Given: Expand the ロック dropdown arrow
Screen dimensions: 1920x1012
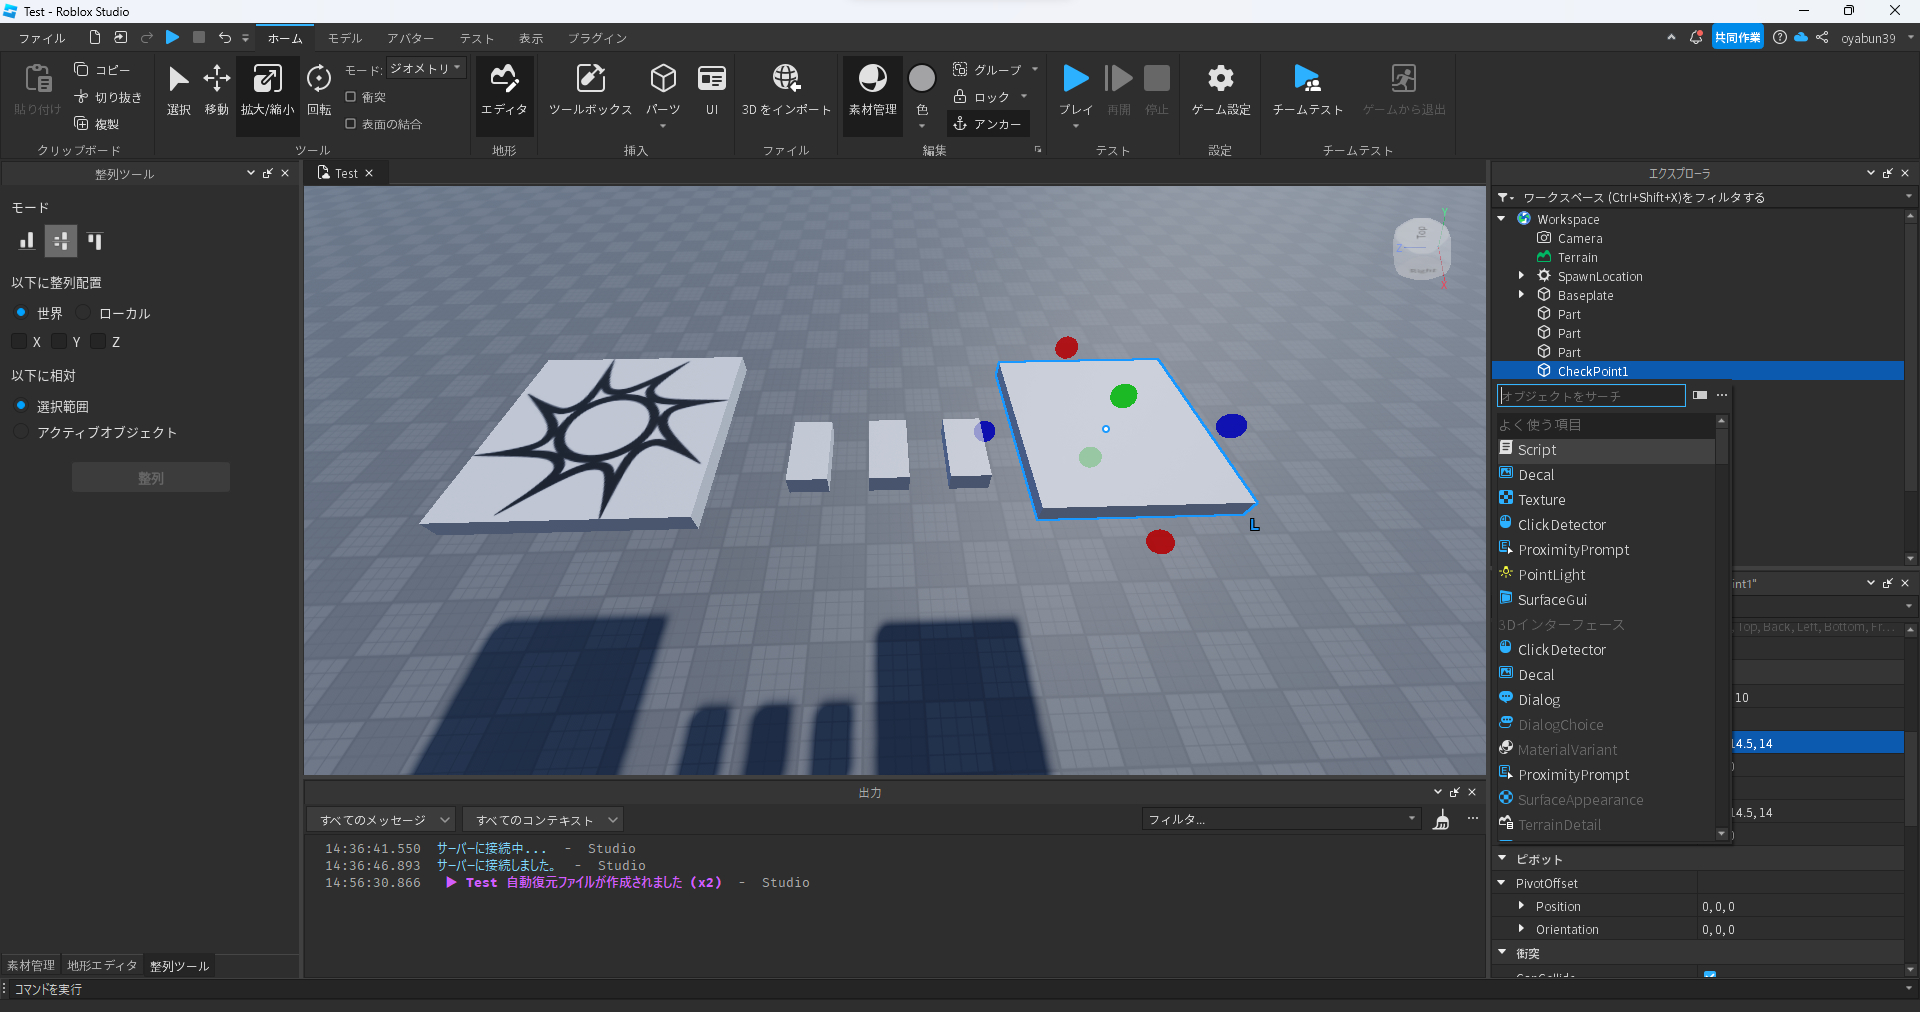Looking at the screenshot, I should pyautogui.click(x=1024, y=96).
